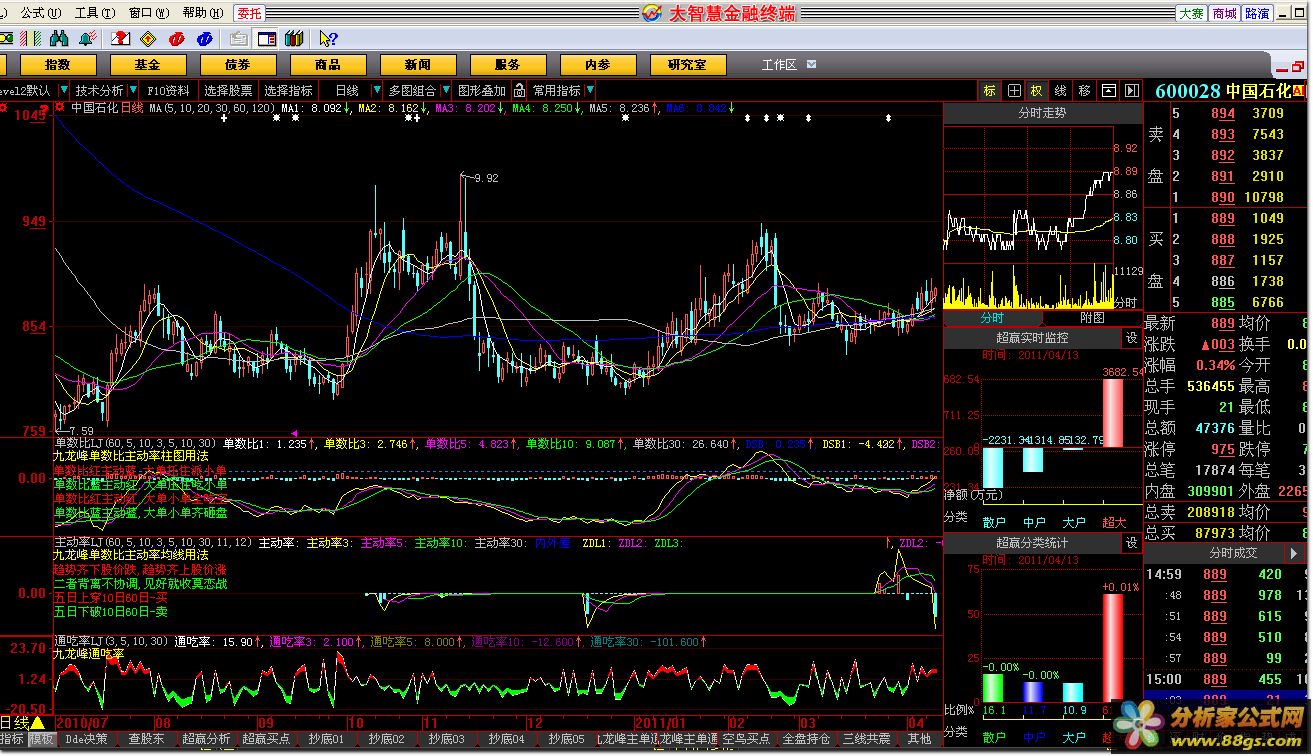Select the 内参 yellow button
This screenshot has width=1313, height=756.
coord(598,64)
